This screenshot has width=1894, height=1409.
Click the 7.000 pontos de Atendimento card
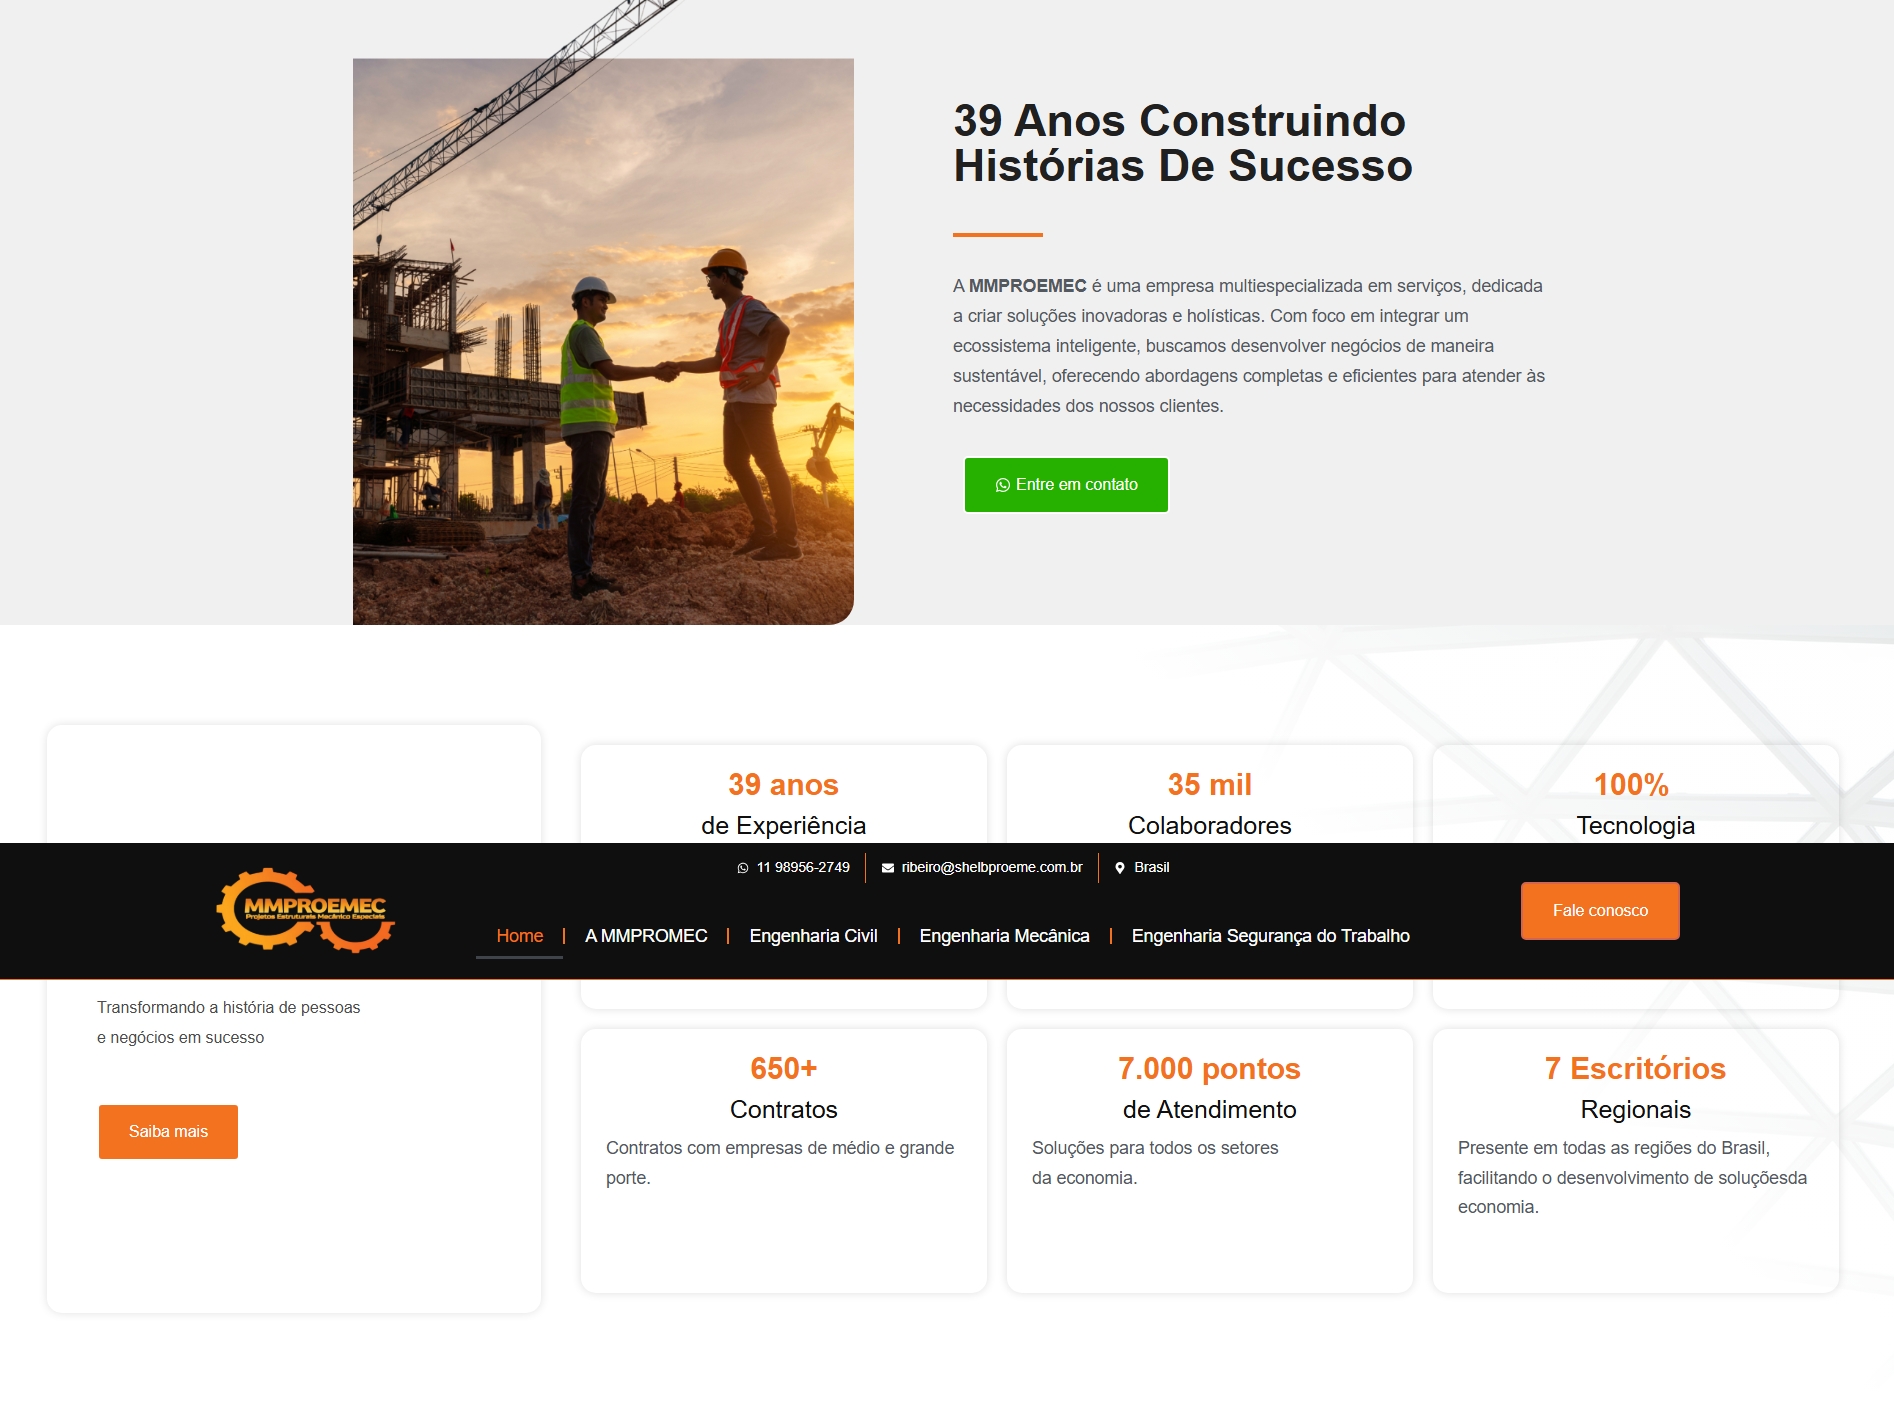(1210, 1160)
